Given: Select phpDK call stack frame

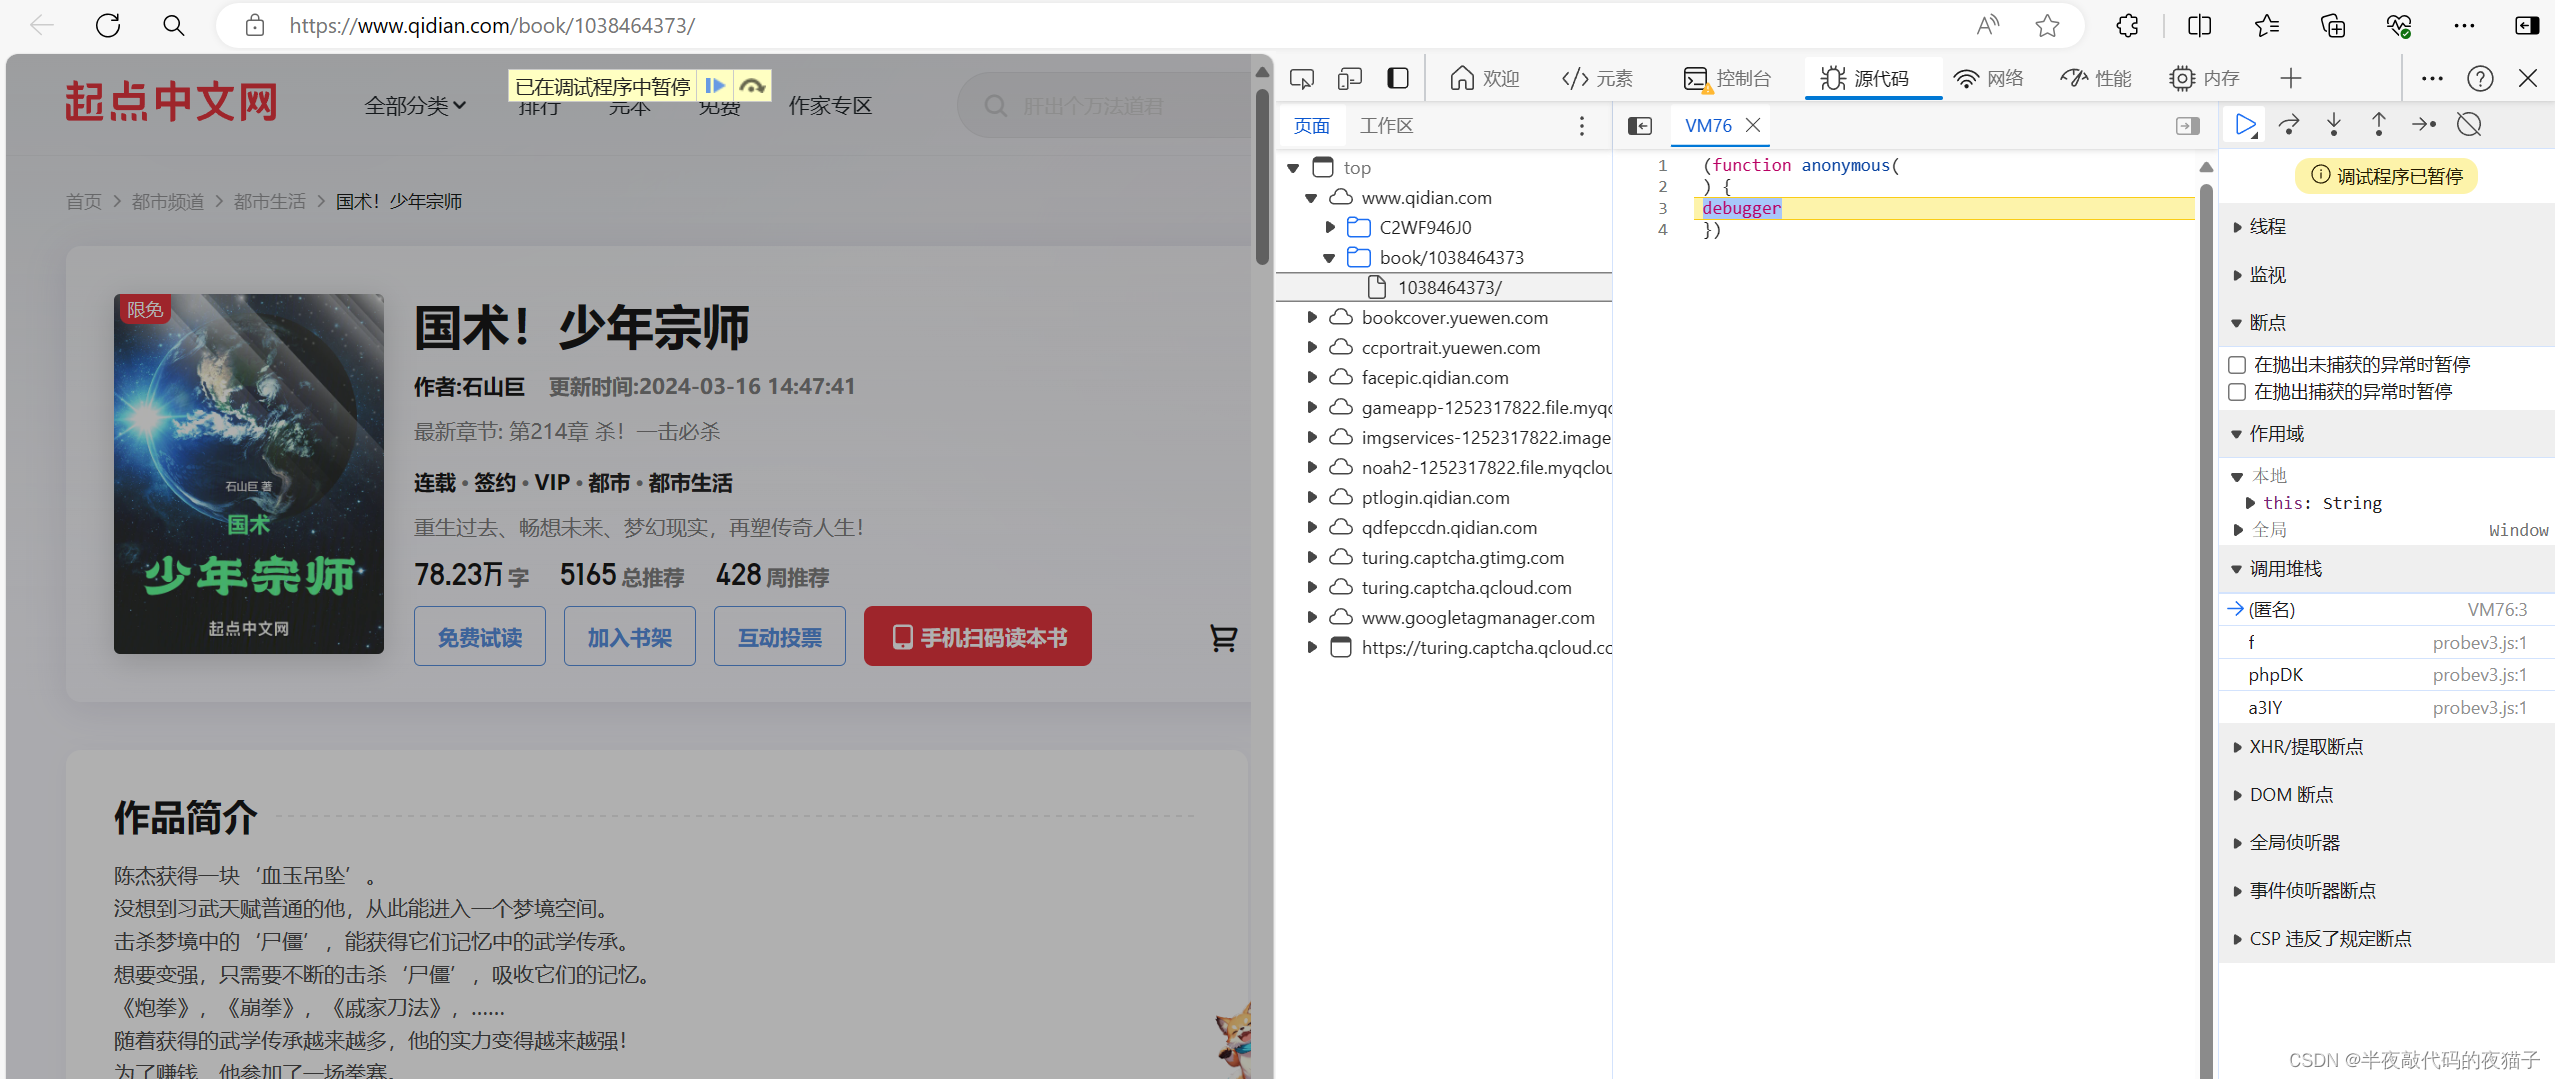Looking at the screenshot, I should click(x=2387, y=675).
